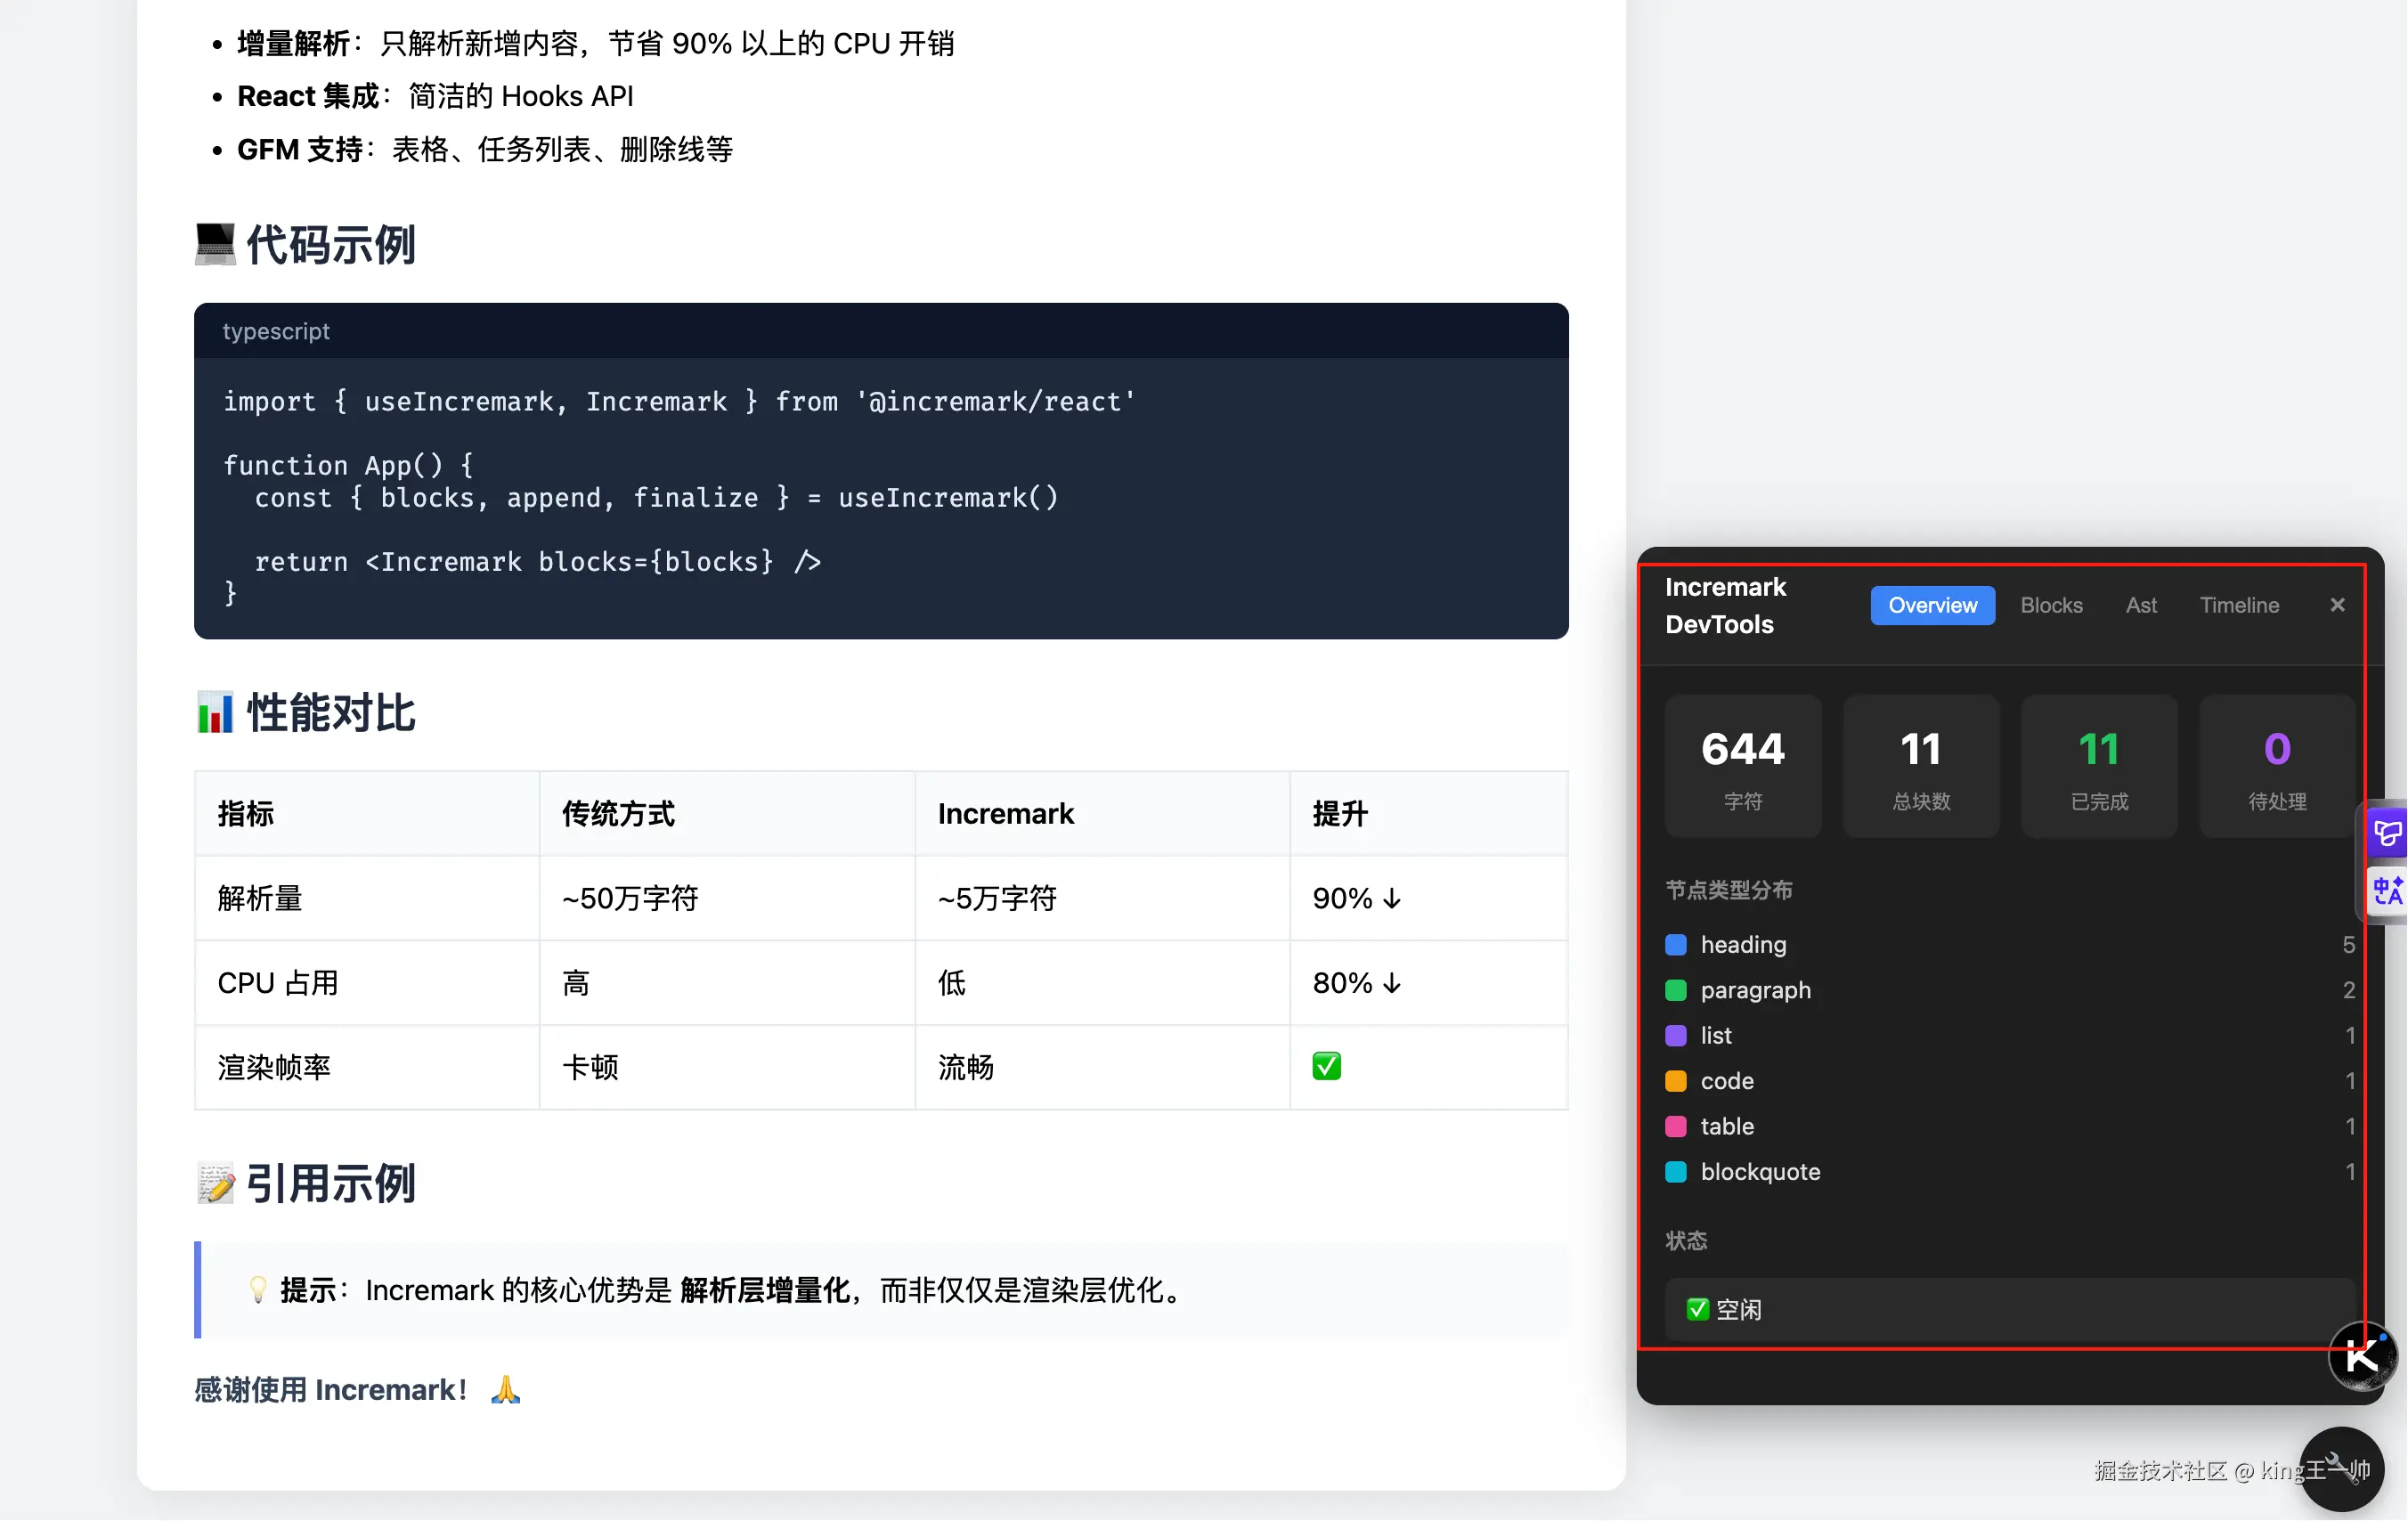Select the Timeline tab
This screenshot has height=1521, width=2408.
coord(2238,605)
